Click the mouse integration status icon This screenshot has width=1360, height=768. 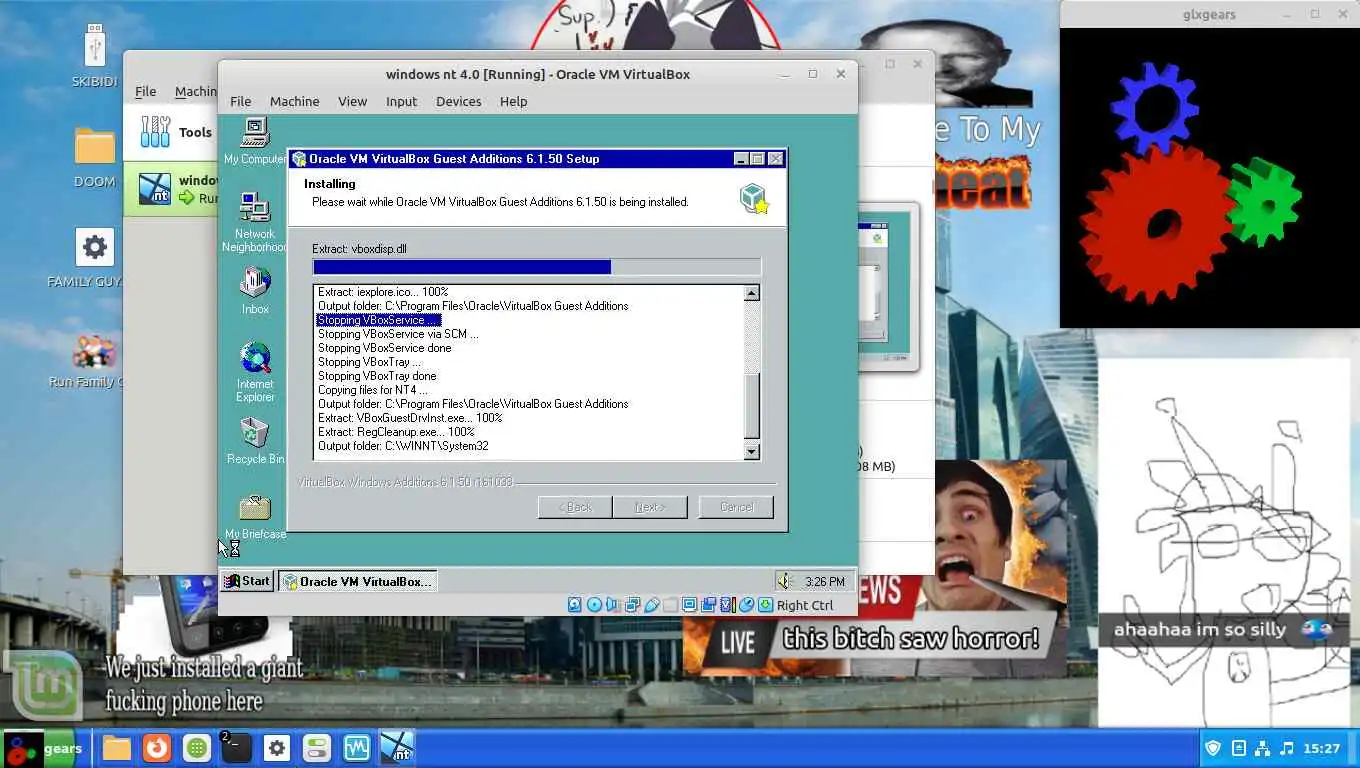pos(746,605)
